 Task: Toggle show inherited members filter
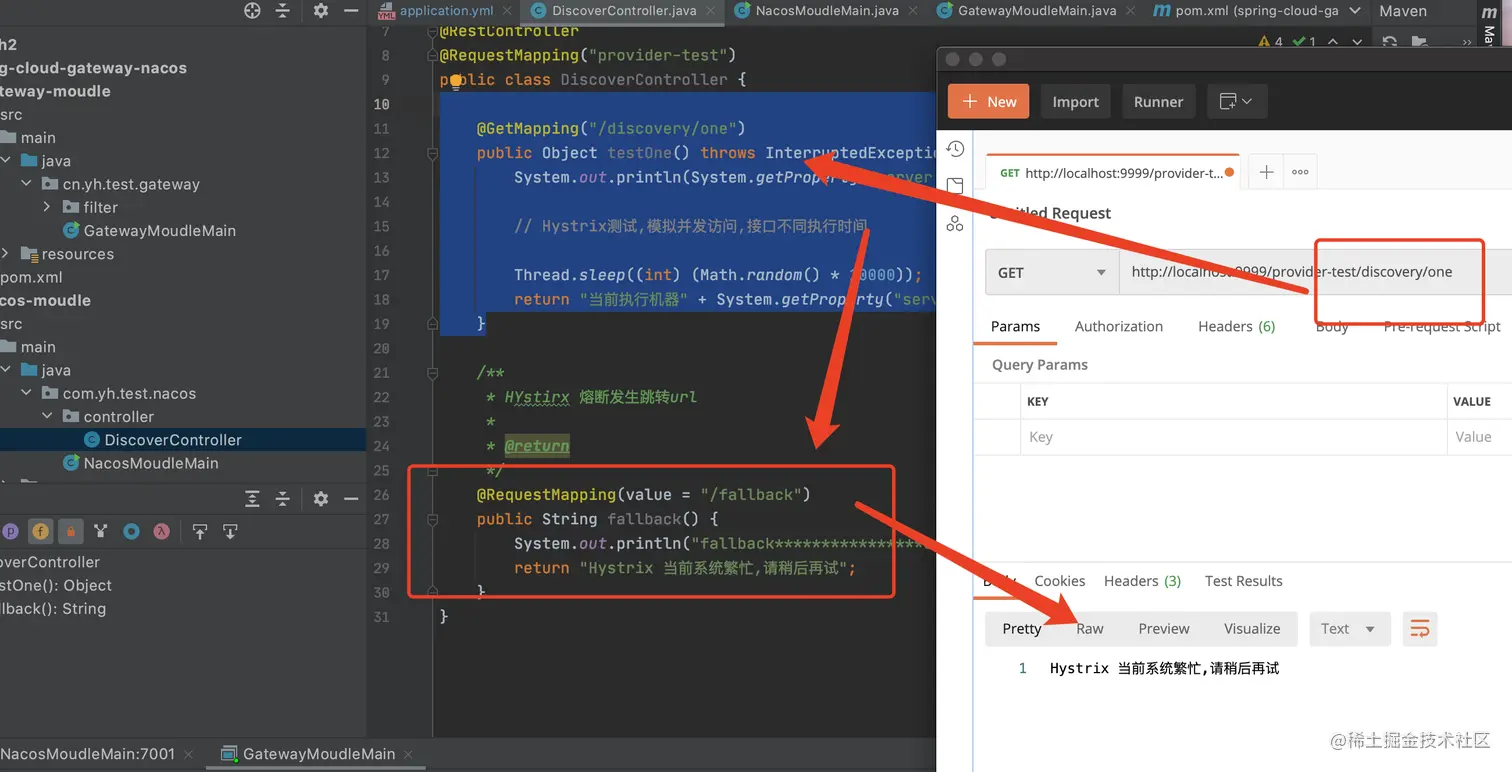[x=100, y=532]
